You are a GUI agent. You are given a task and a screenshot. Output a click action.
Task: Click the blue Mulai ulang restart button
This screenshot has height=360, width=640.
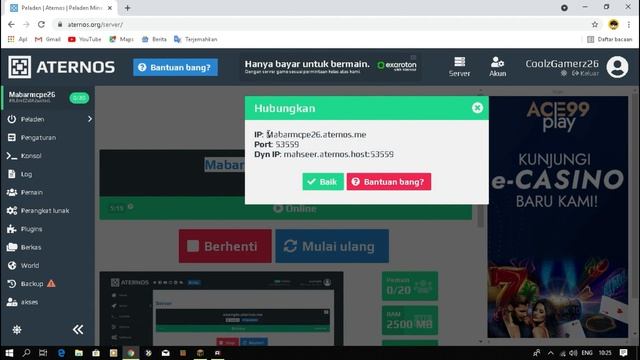tap(332, 246)
